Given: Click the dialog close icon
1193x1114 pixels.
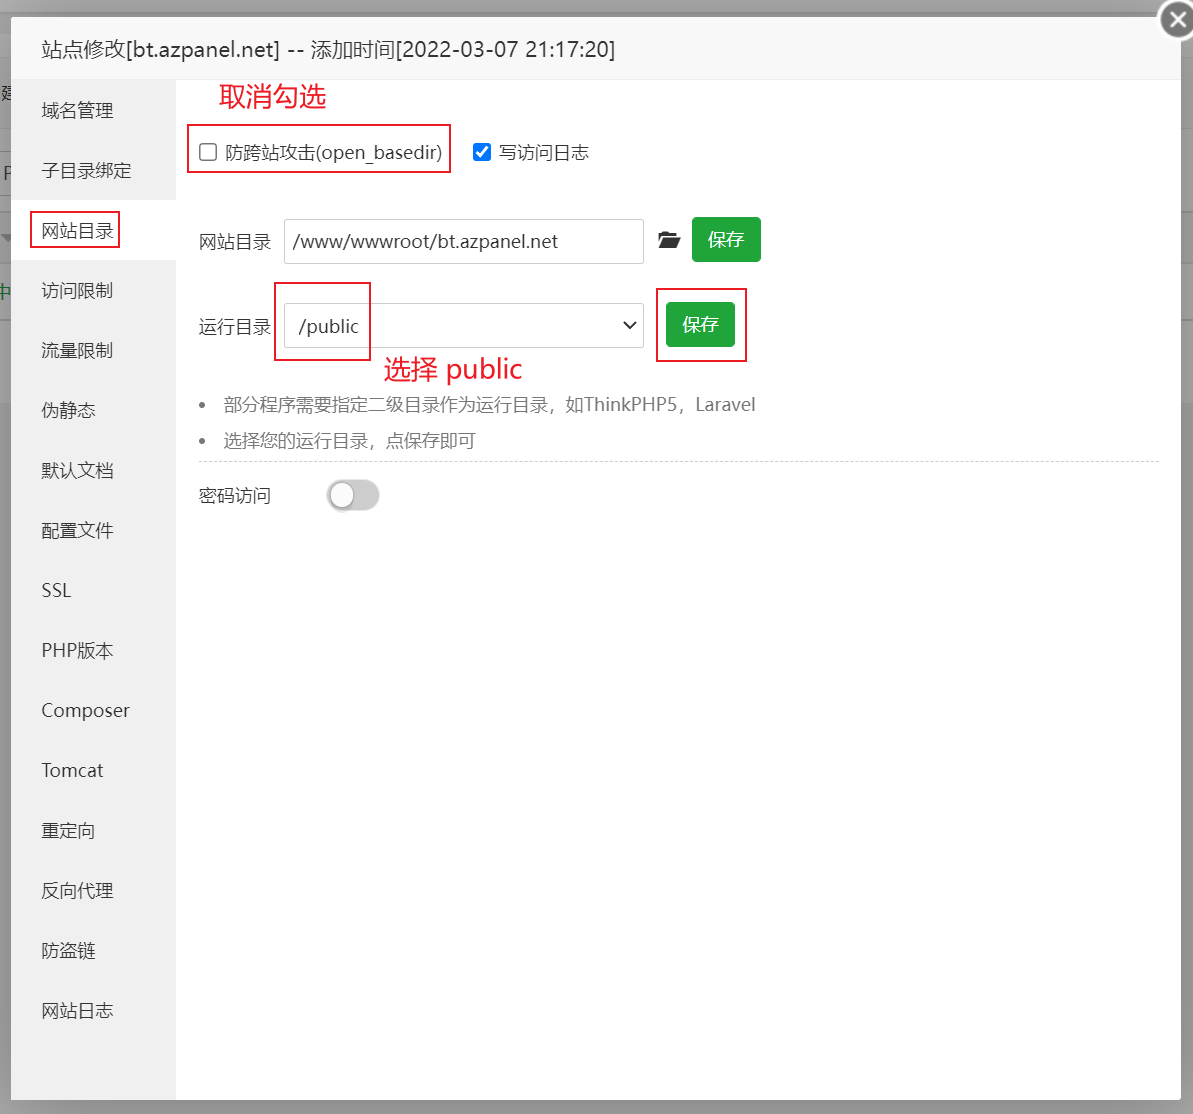Looking at the screenshot, I should click(1176, 19).
